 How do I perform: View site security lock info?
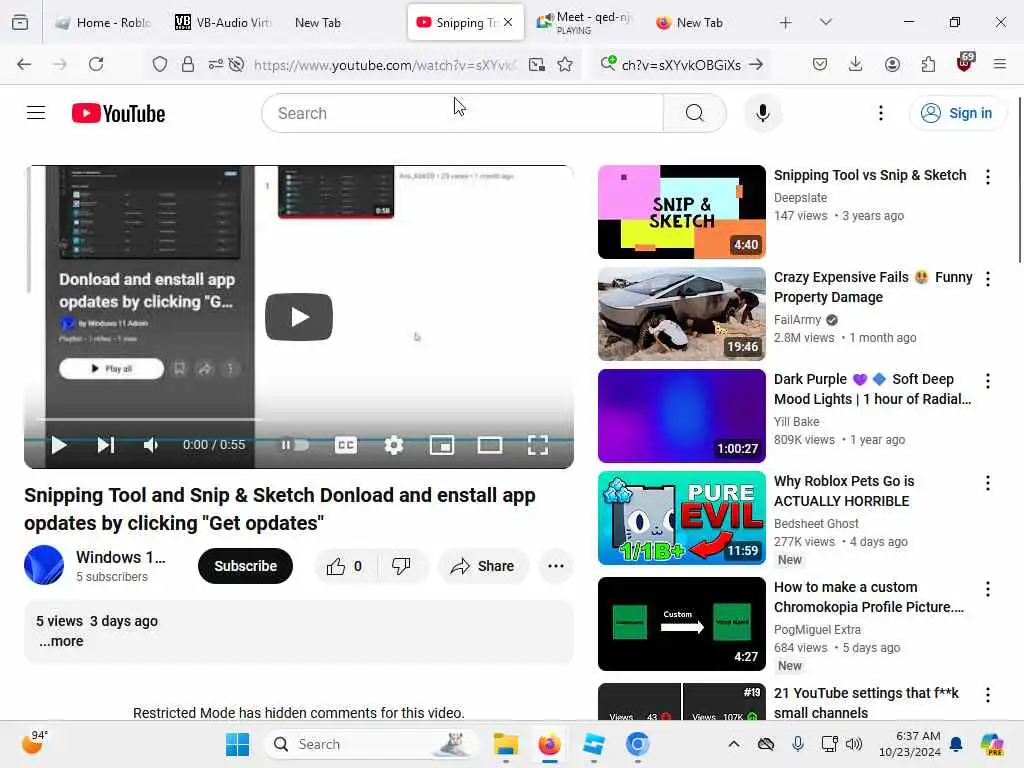(187, 64)
